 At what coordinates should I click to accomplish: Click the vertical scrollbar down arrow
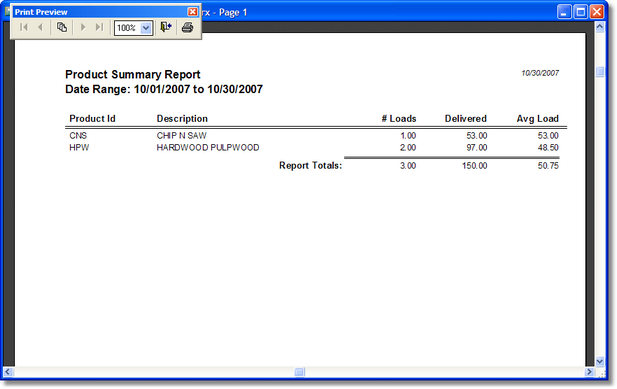[x=600, y=361]
